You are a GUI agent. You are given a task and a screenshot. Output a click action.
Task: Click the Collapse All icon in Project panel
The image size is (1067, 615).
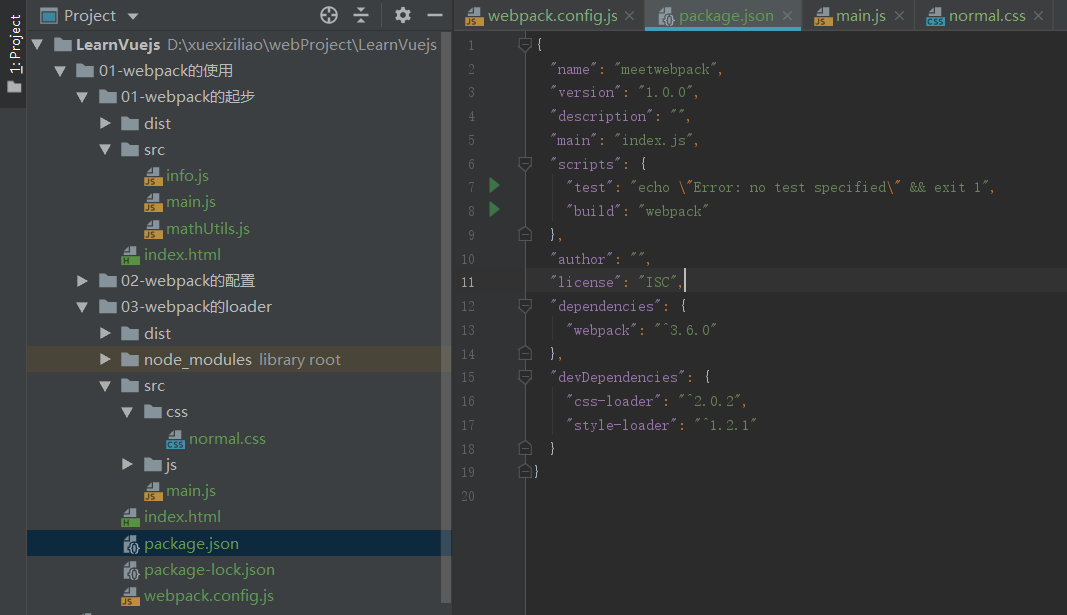(361, 15)
